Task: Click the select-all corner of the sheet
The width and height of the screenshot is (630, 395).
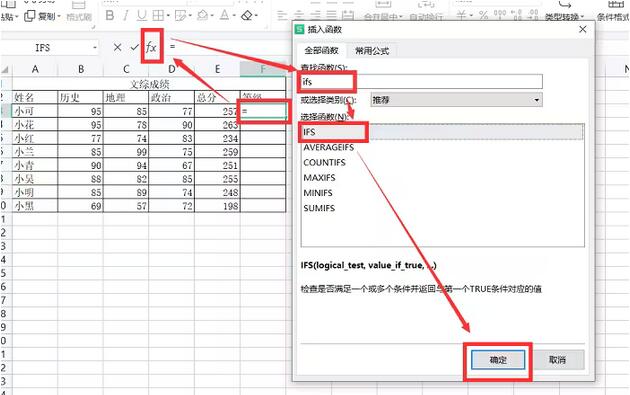Action: (x=5, y=70)
